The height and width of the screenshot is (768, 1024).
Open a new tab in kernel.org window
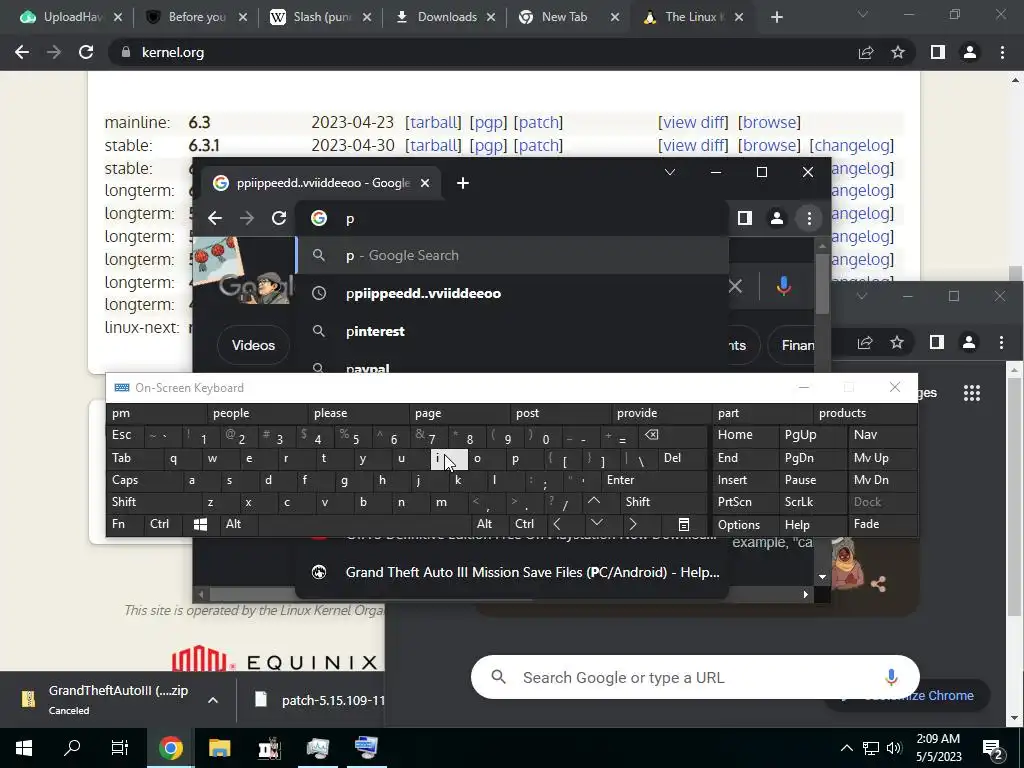coord(776,17)
